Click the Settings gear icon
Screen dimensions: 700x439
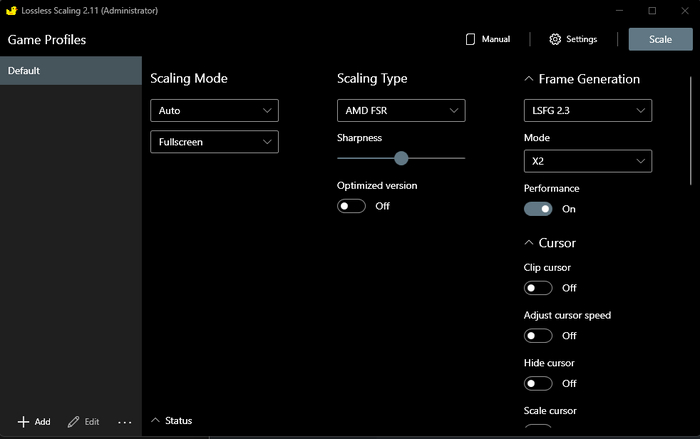point(555,39)
